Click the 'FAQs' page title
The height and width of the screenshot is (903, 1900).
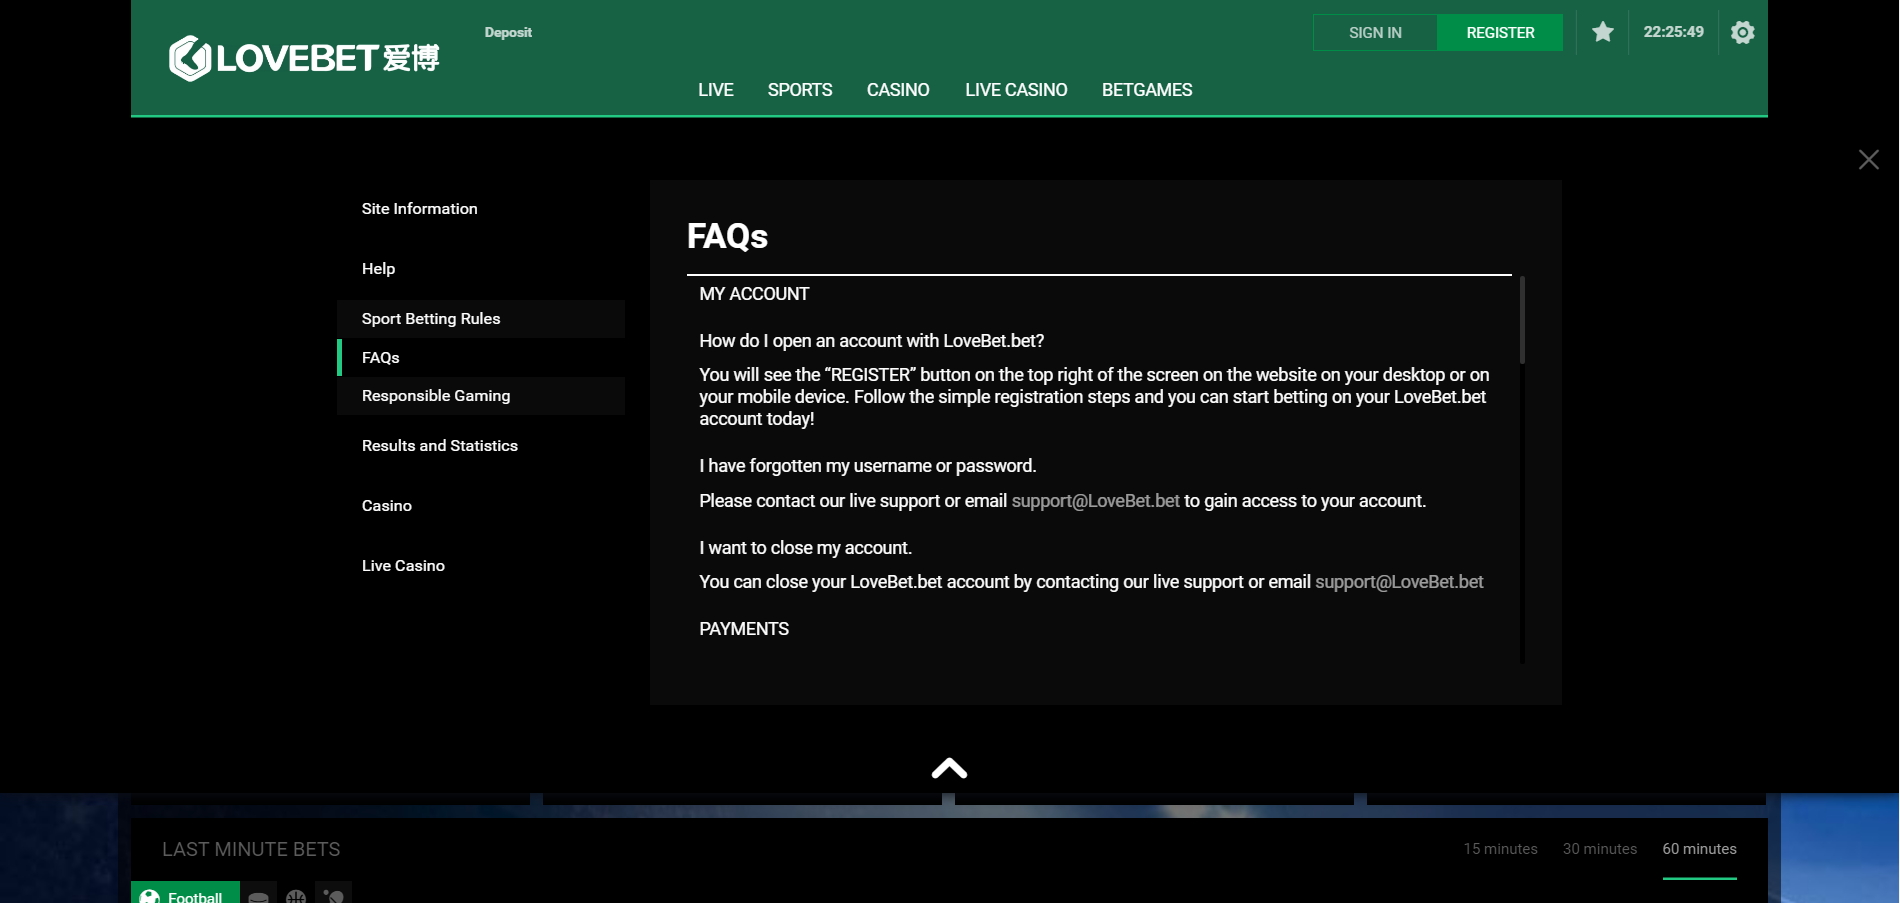(x=727, y=236)
